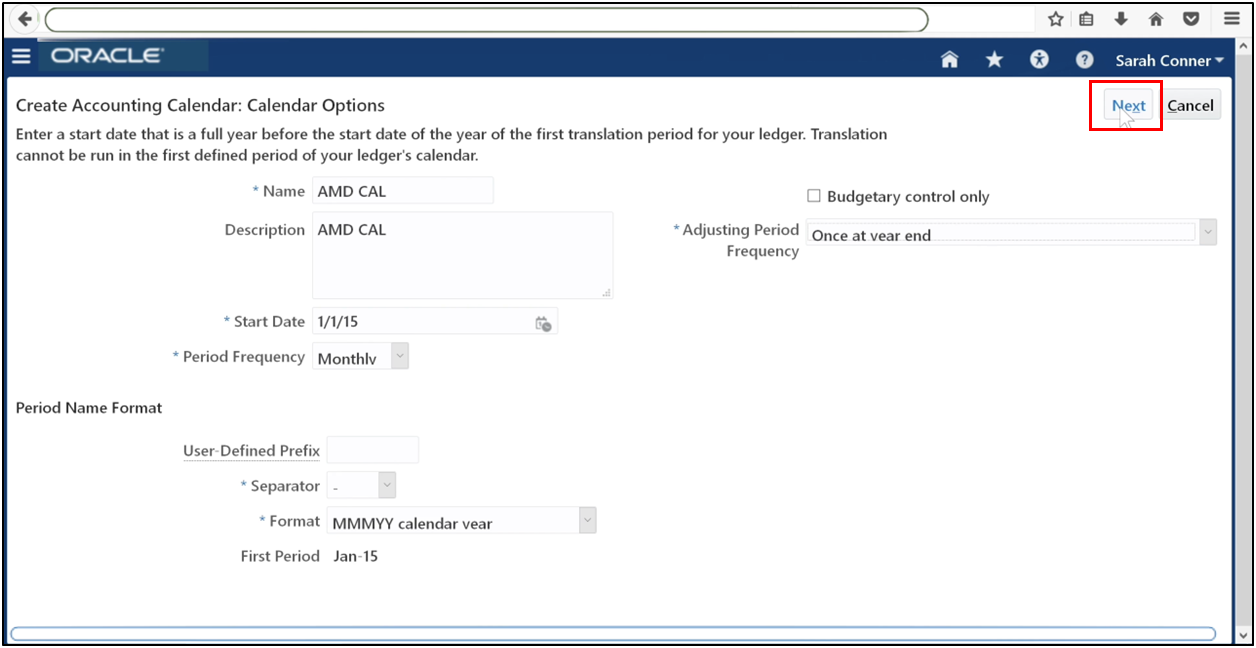Bookmark the page using the address bar star
The image size is (1256, 648).
pos(1054,18)
